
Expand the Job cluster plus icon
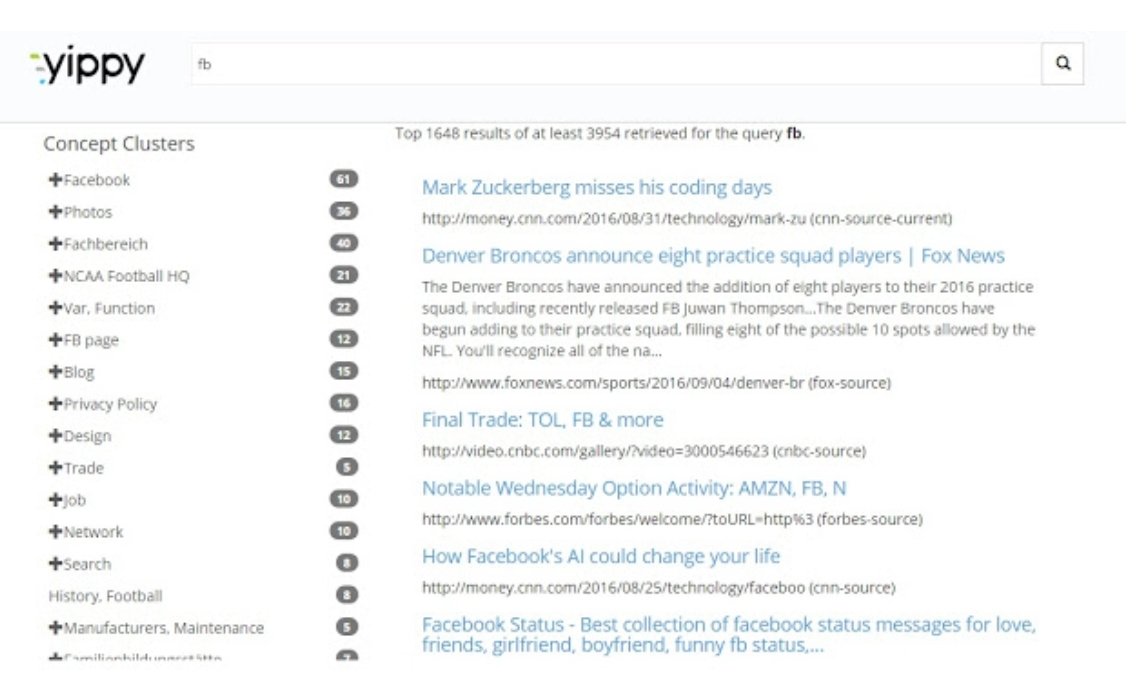tap(55, 500)
